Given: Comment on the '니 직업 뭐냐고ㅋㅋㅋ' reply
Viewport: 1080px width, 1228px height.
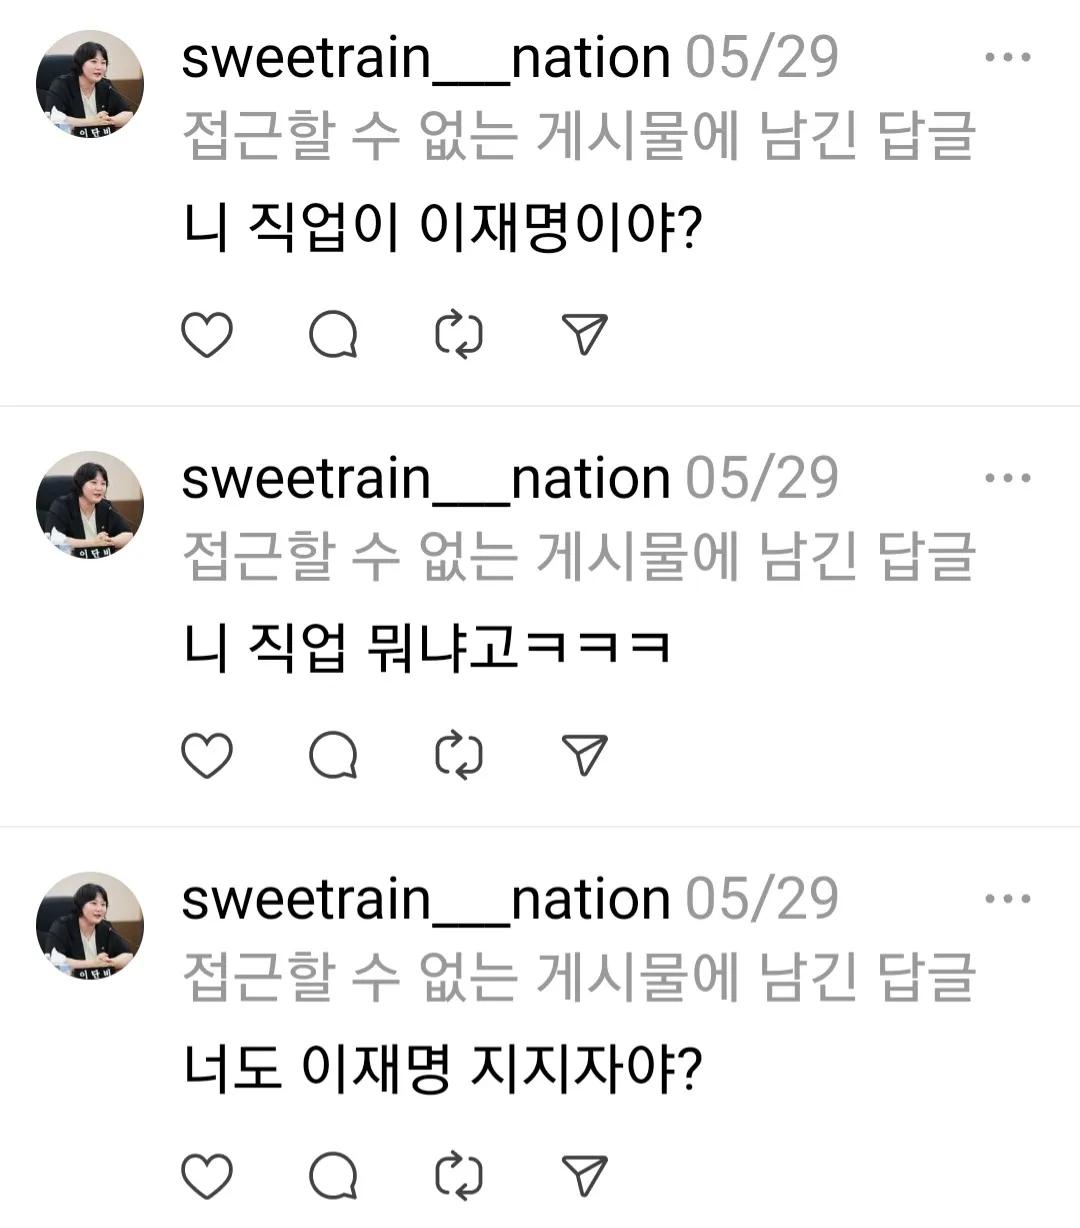Looking at the screenshot, I should pos(333,755).
